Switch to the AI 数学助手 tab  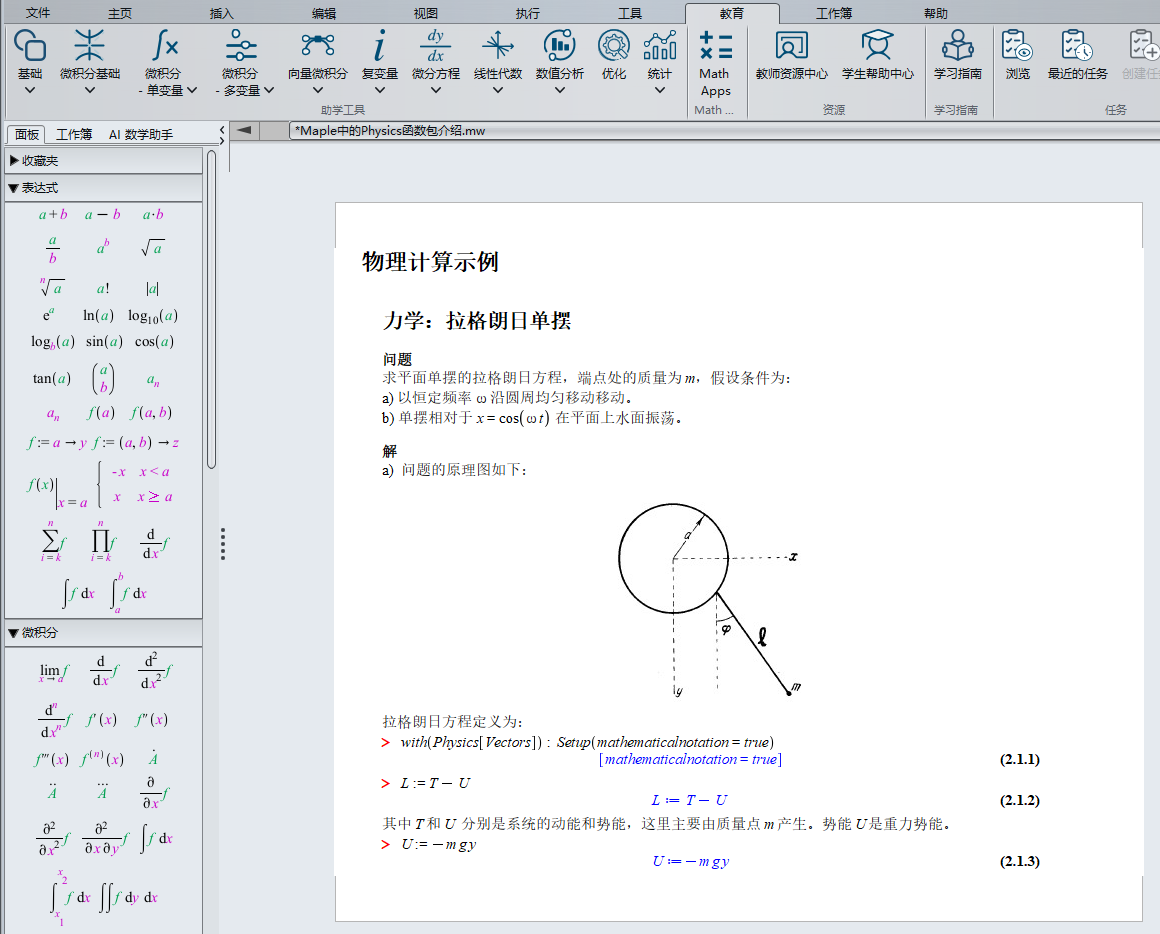point(141,134)
